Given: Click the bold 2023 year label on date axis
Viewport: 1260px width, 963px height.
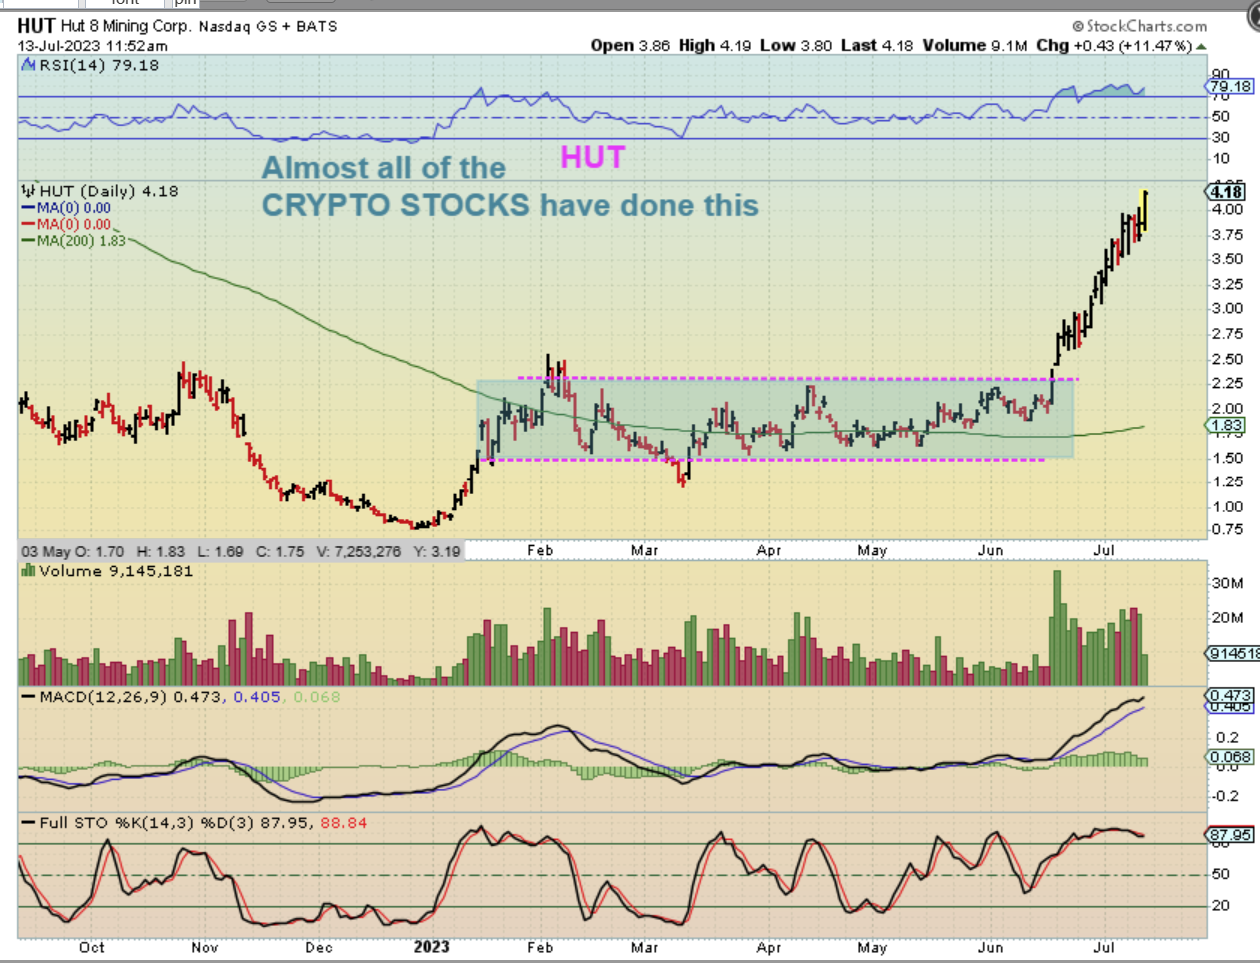Looking at the screenshot, I should (432, 946).
